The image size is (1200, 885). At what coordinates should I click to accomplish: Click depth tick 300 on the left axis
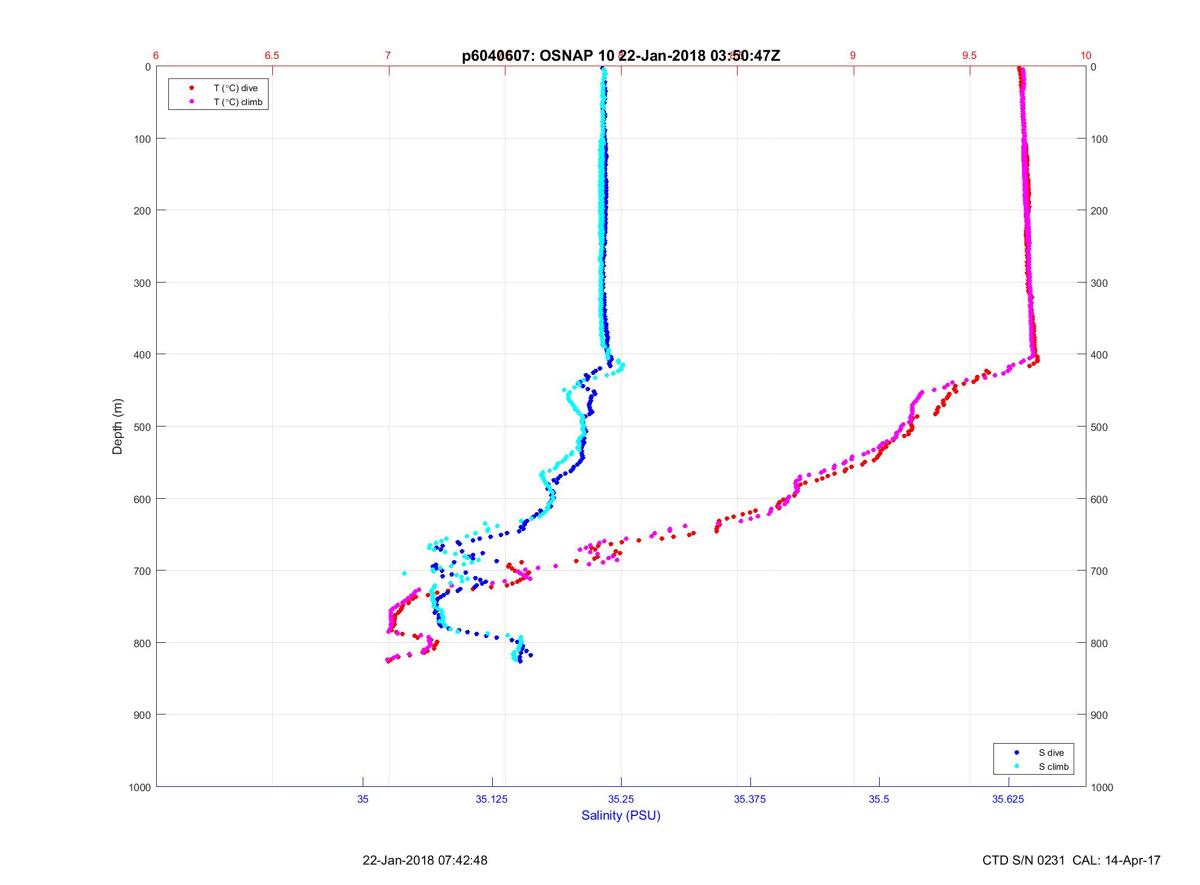tap(141, 283)
